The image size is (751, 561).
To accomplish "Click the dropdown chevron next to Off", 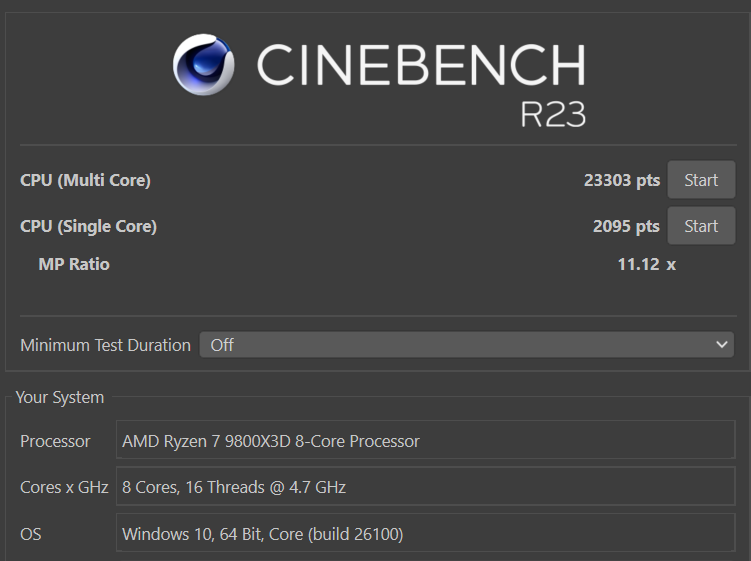I will (721, 344).
